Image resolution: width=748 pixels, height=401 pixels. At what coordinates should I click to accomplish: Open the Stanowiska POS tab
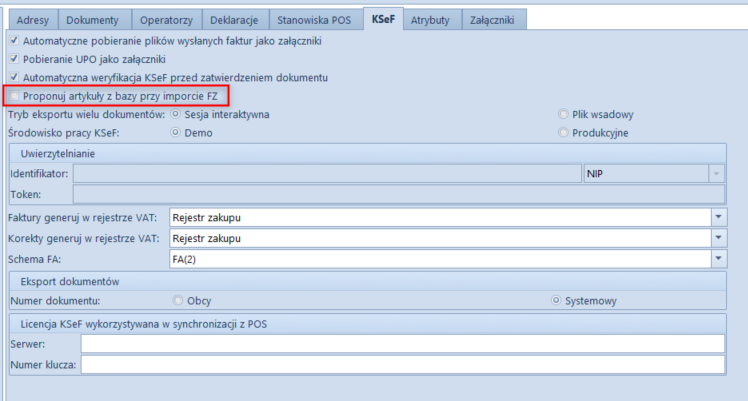tap(314, 20)
